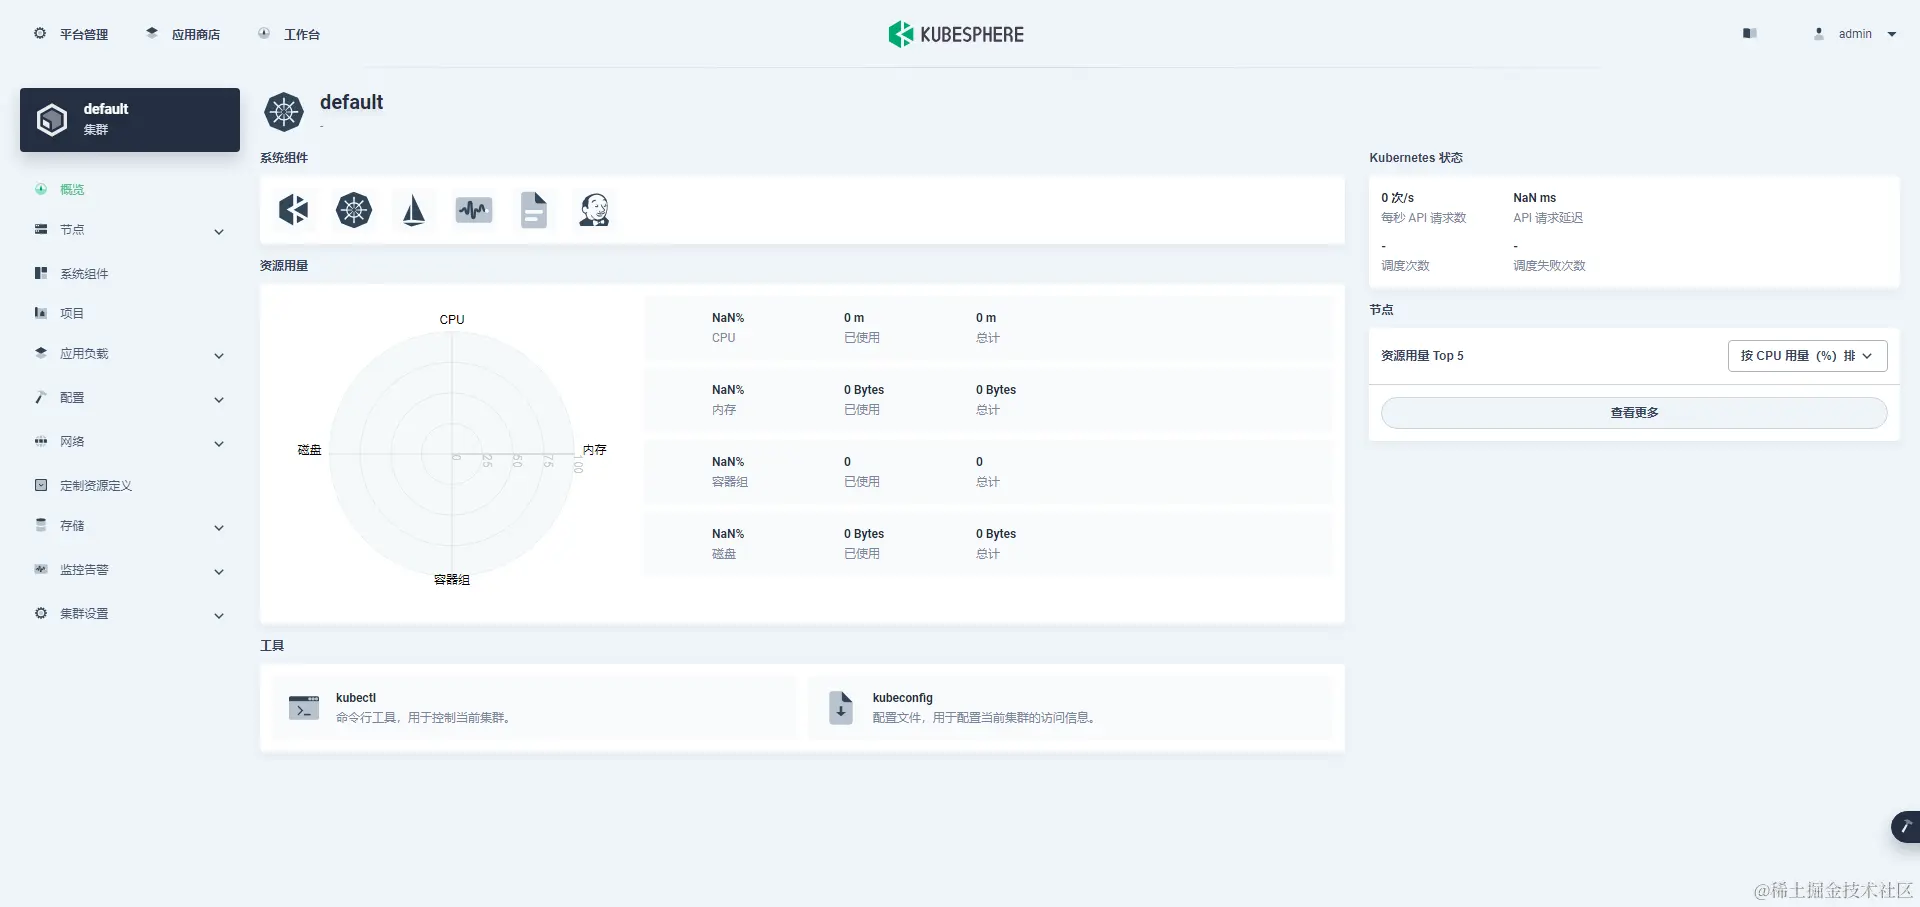Click the NaN% 磁盘 disk usage row
Screen dimensions: 1920x907
click(x=988, y=544)
